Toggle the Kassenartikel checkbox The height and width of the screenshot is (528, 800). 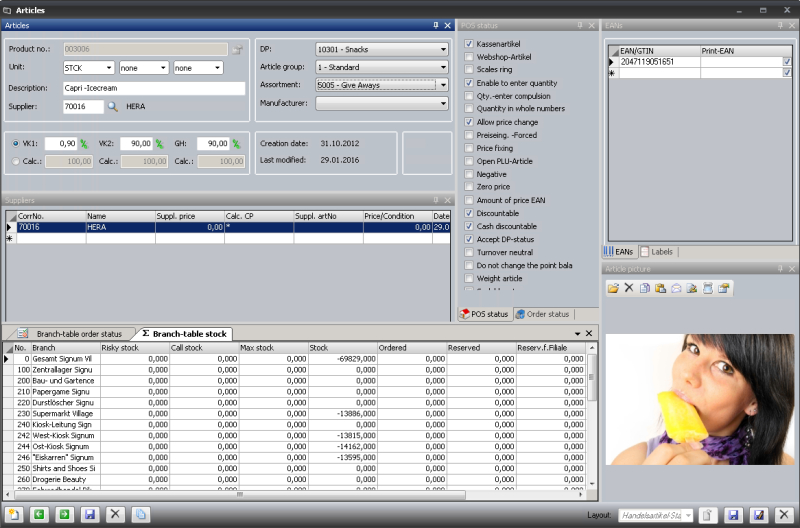(469, 44)
